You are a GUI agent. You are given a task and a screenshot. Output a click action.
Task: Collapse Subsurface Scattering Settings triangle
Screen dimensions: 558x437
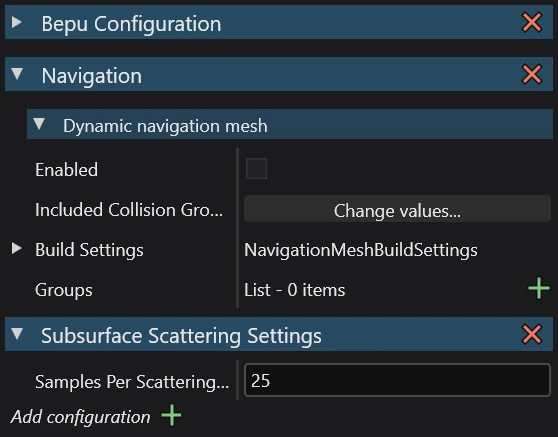[x=17, y=333]
